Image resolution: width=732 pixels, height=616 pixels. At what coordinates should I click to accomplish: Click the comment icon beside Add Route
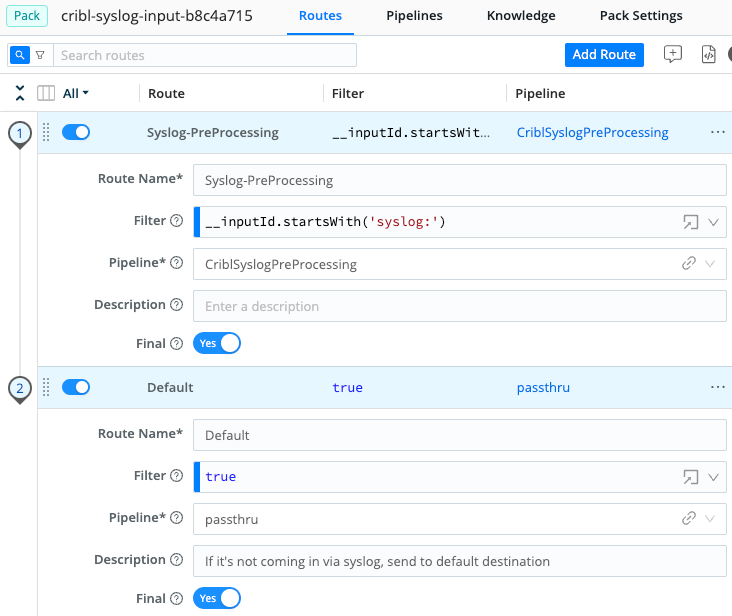point(673,55)
